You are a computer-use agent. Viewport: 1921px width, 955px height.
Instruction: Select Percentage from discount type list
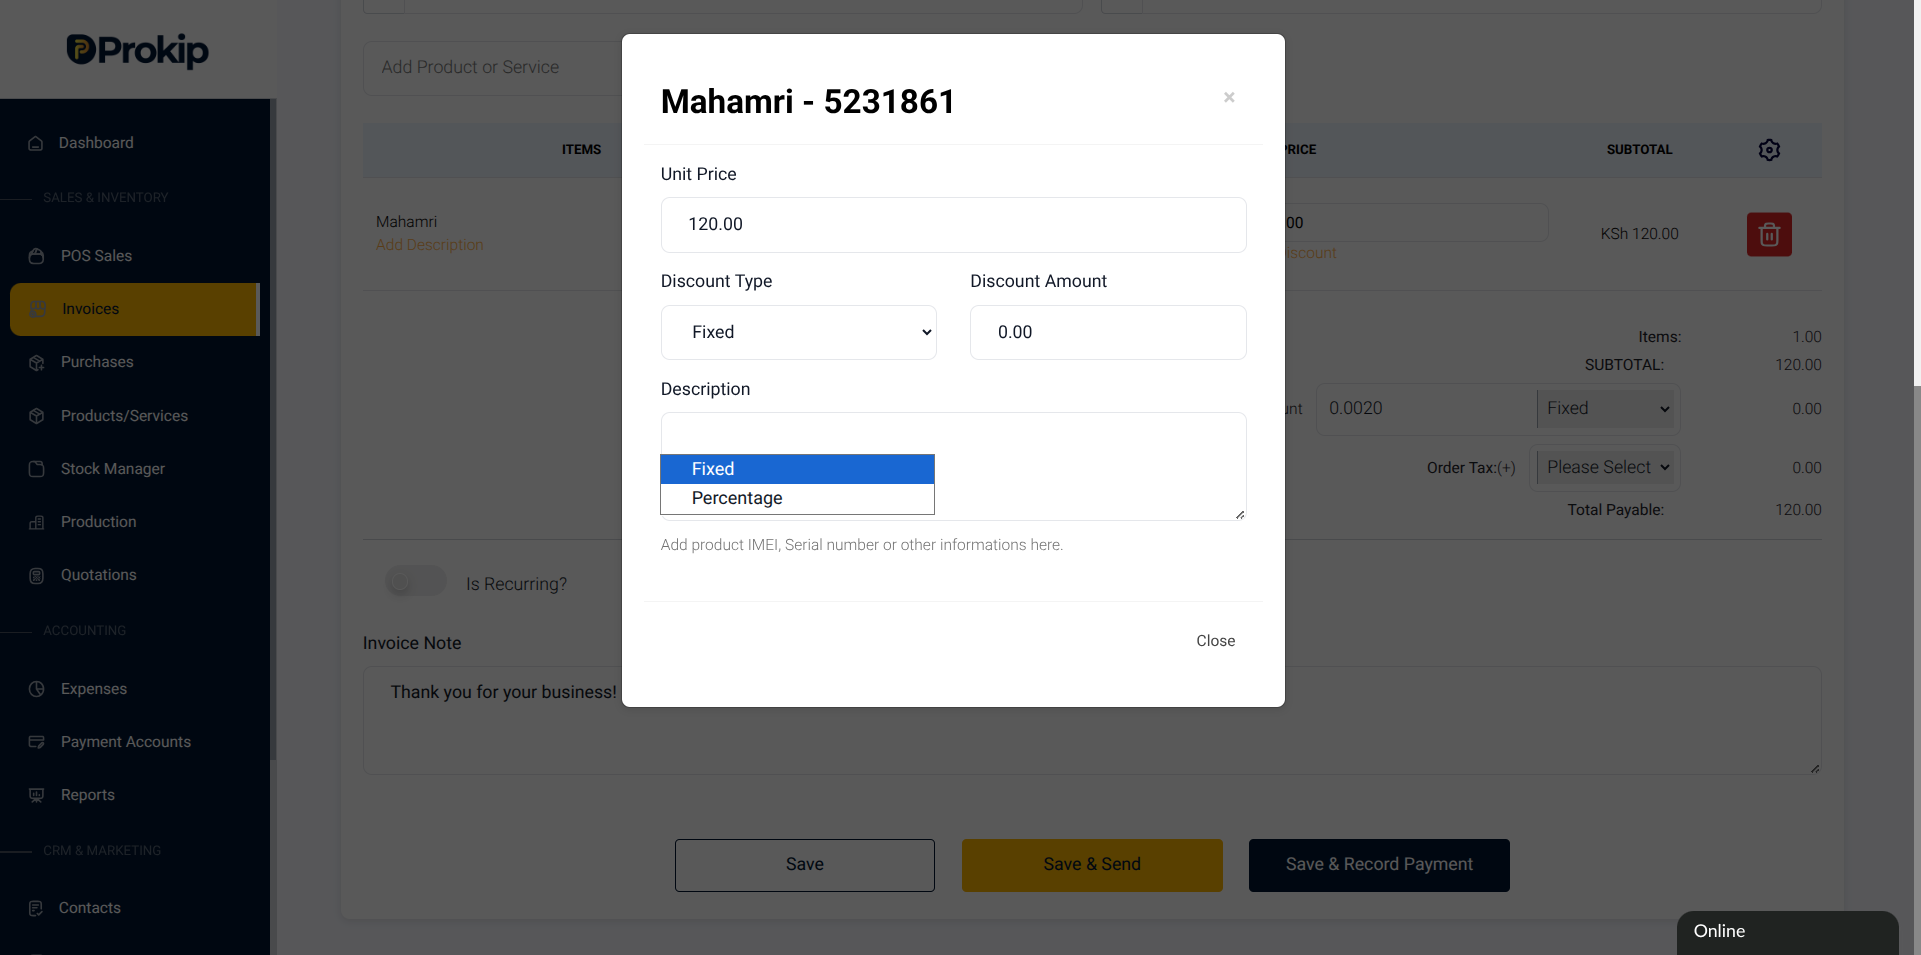point(797,498)
